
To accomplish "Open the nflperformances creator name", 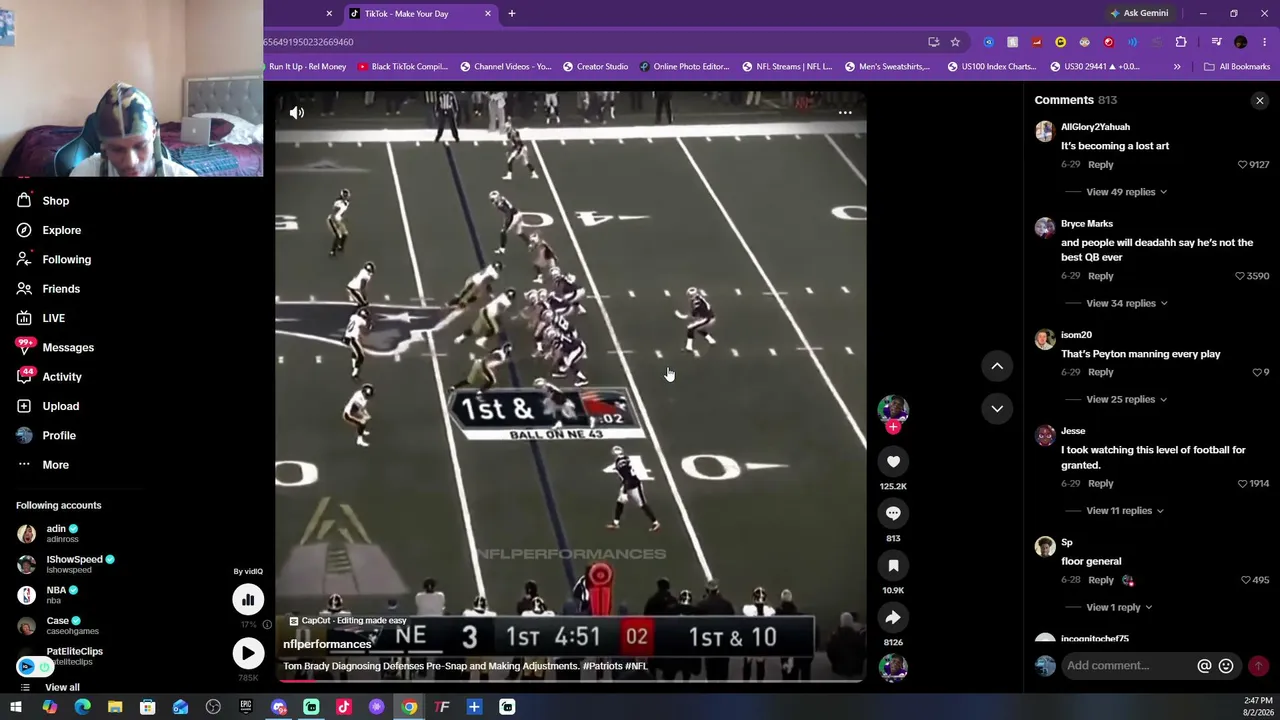I will [327, 644].
